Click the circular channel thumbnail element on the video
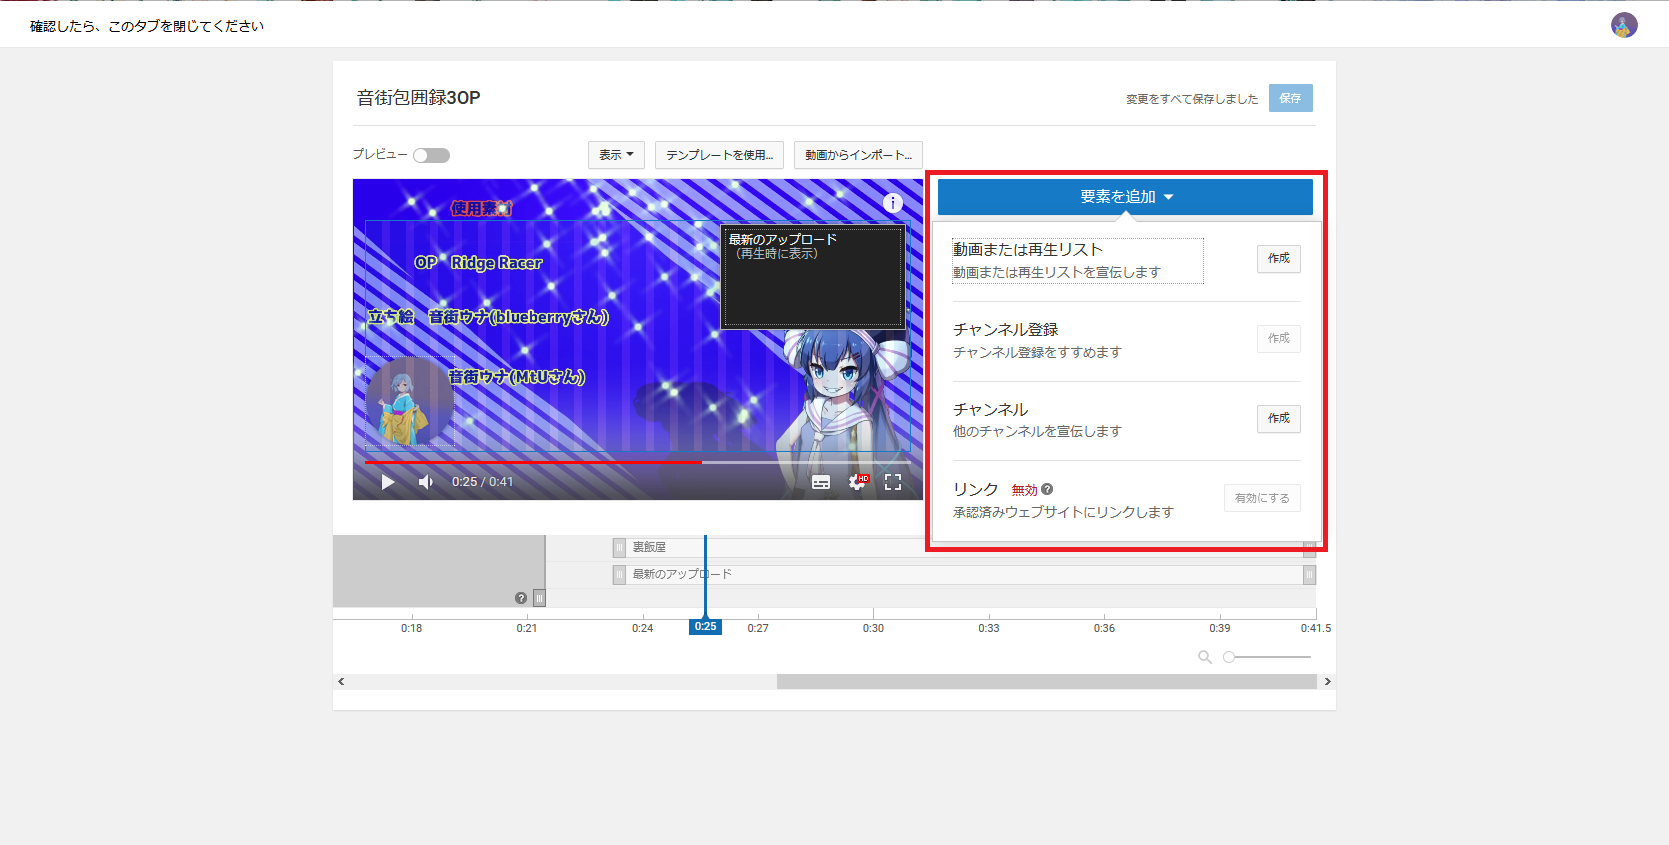This screenshot has width=1669, height=845. click(x=409, y=401)
